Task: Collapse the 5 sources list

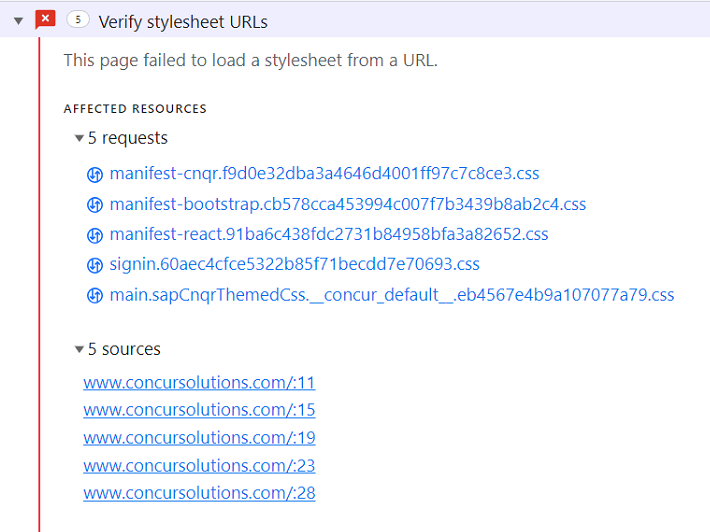Action: (x=79, y=350)
